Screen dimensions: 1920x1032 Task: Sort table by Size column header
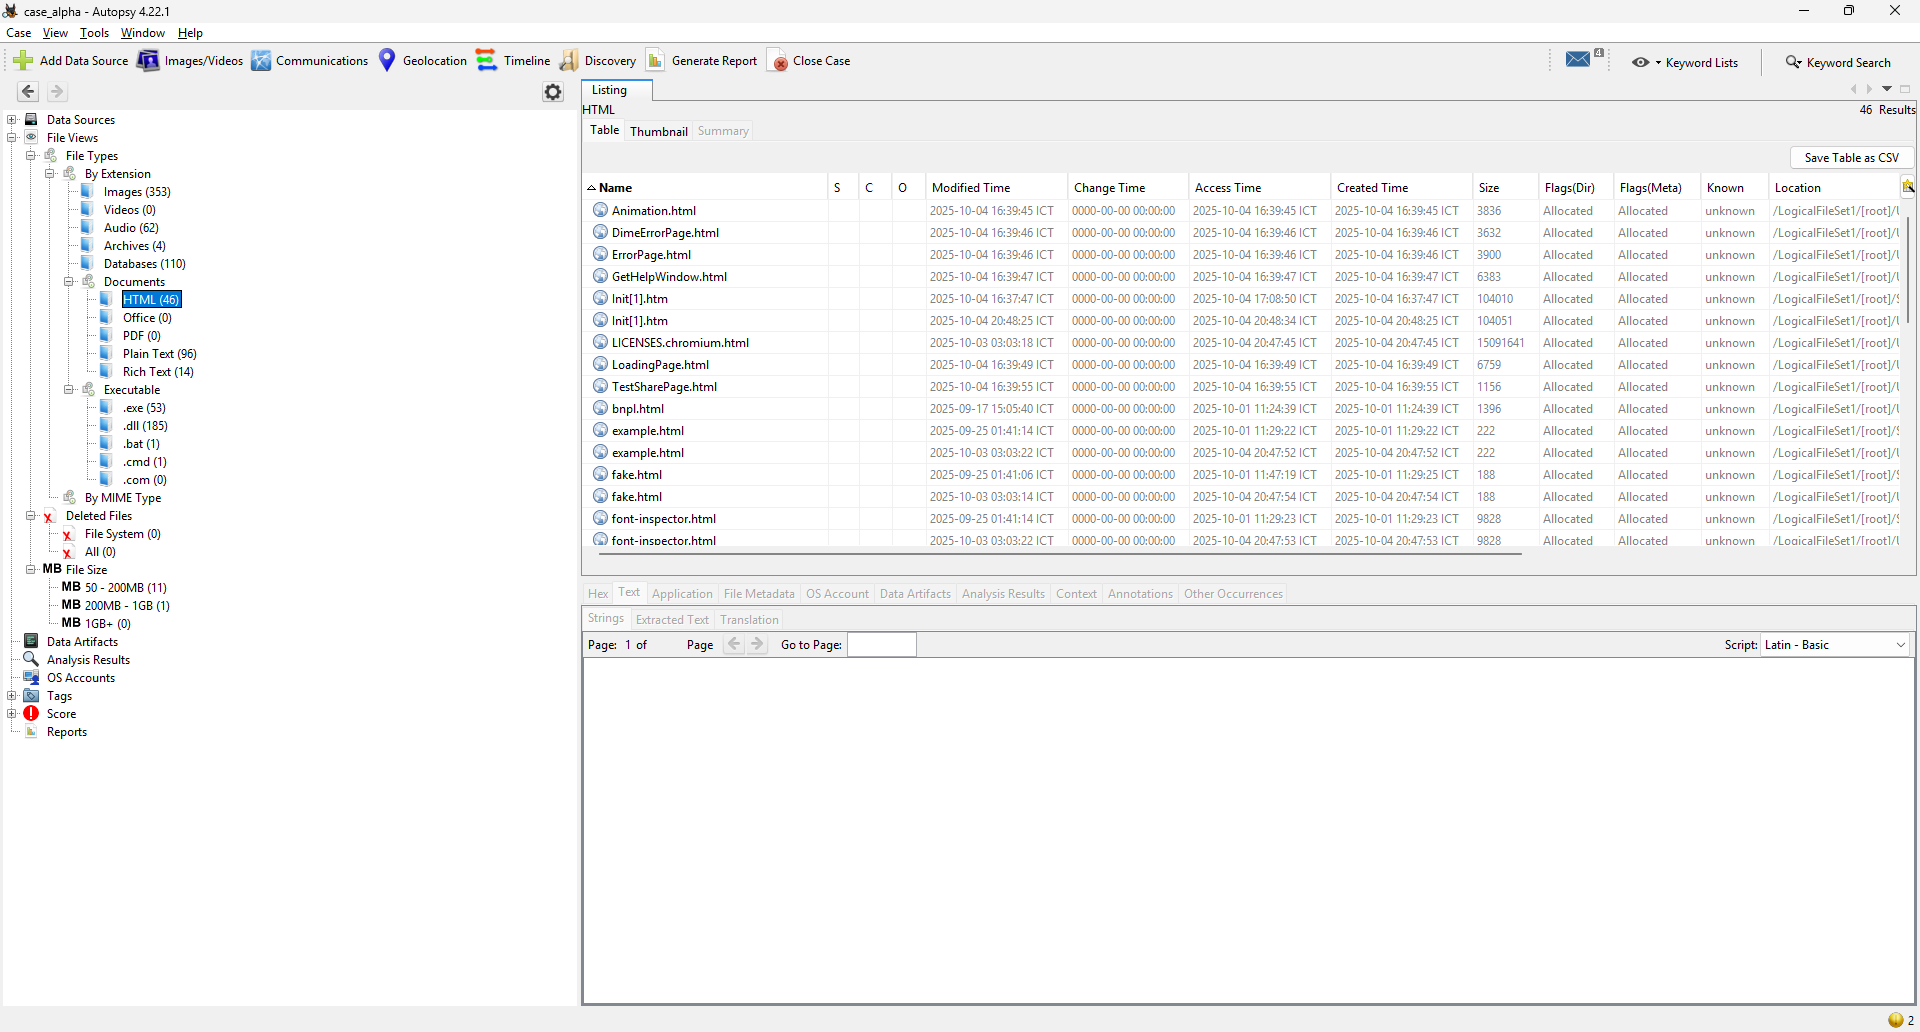pos(1504,187)
